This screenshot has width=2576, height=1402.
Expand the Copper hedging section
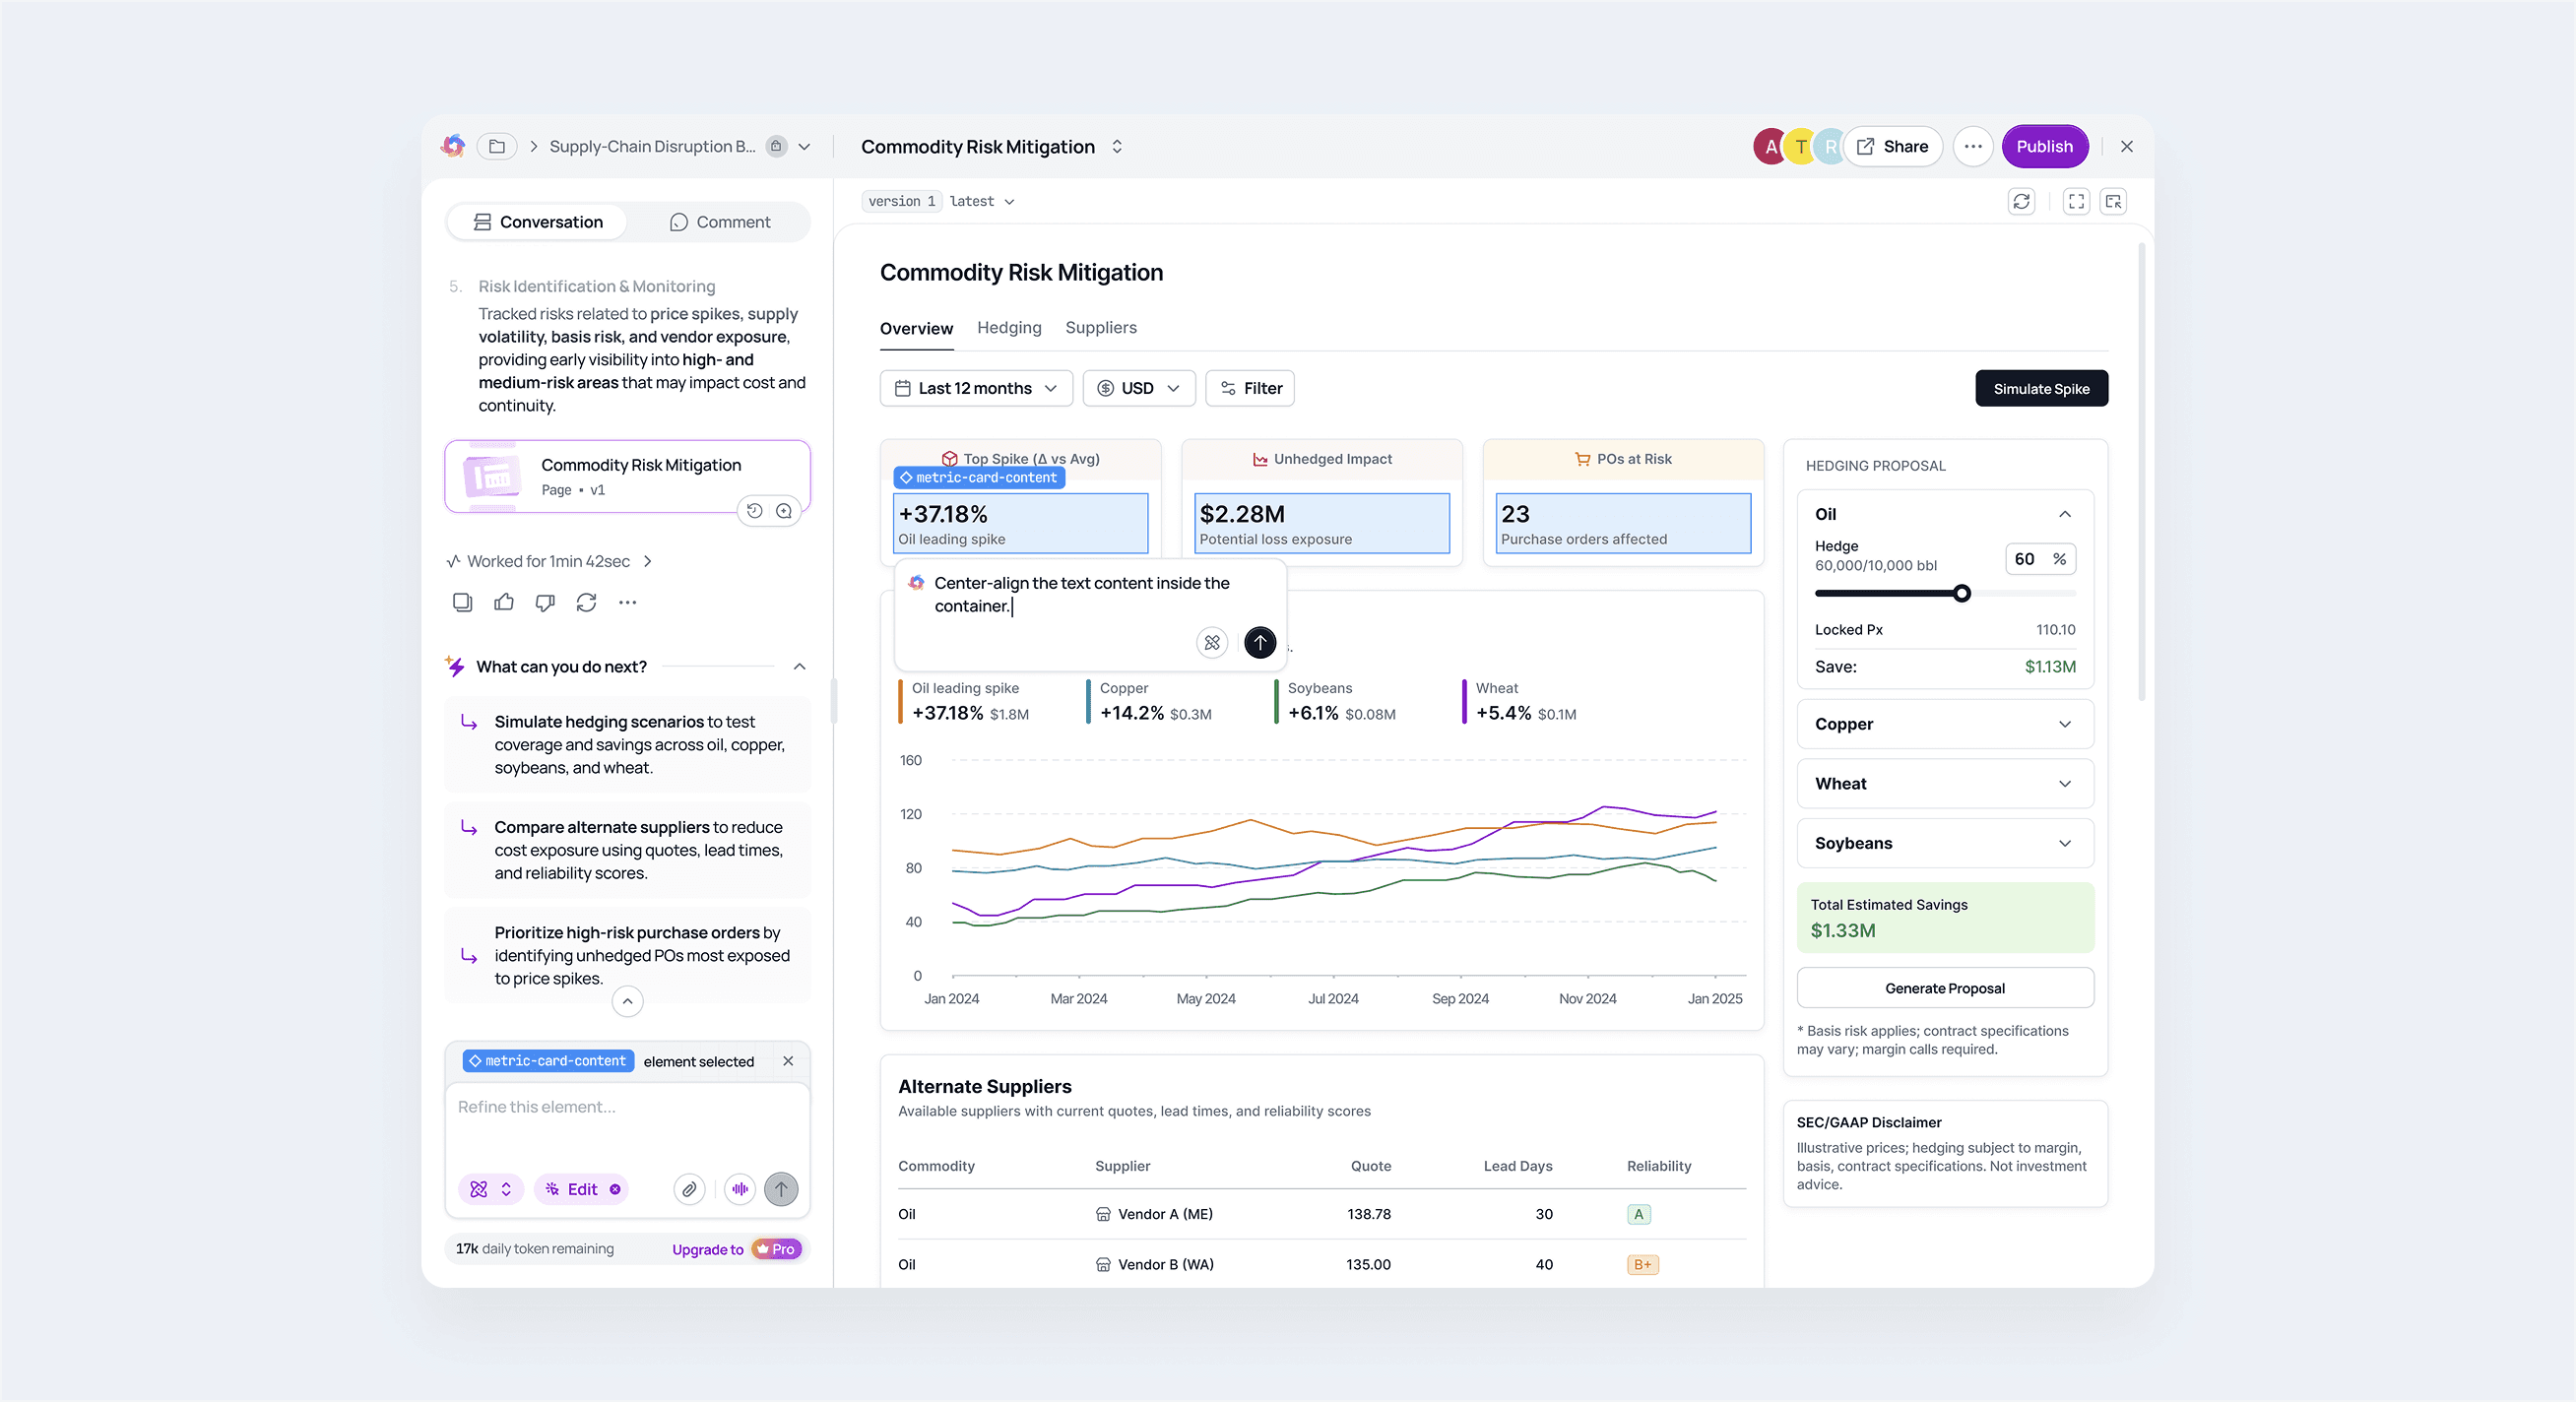1944,724
